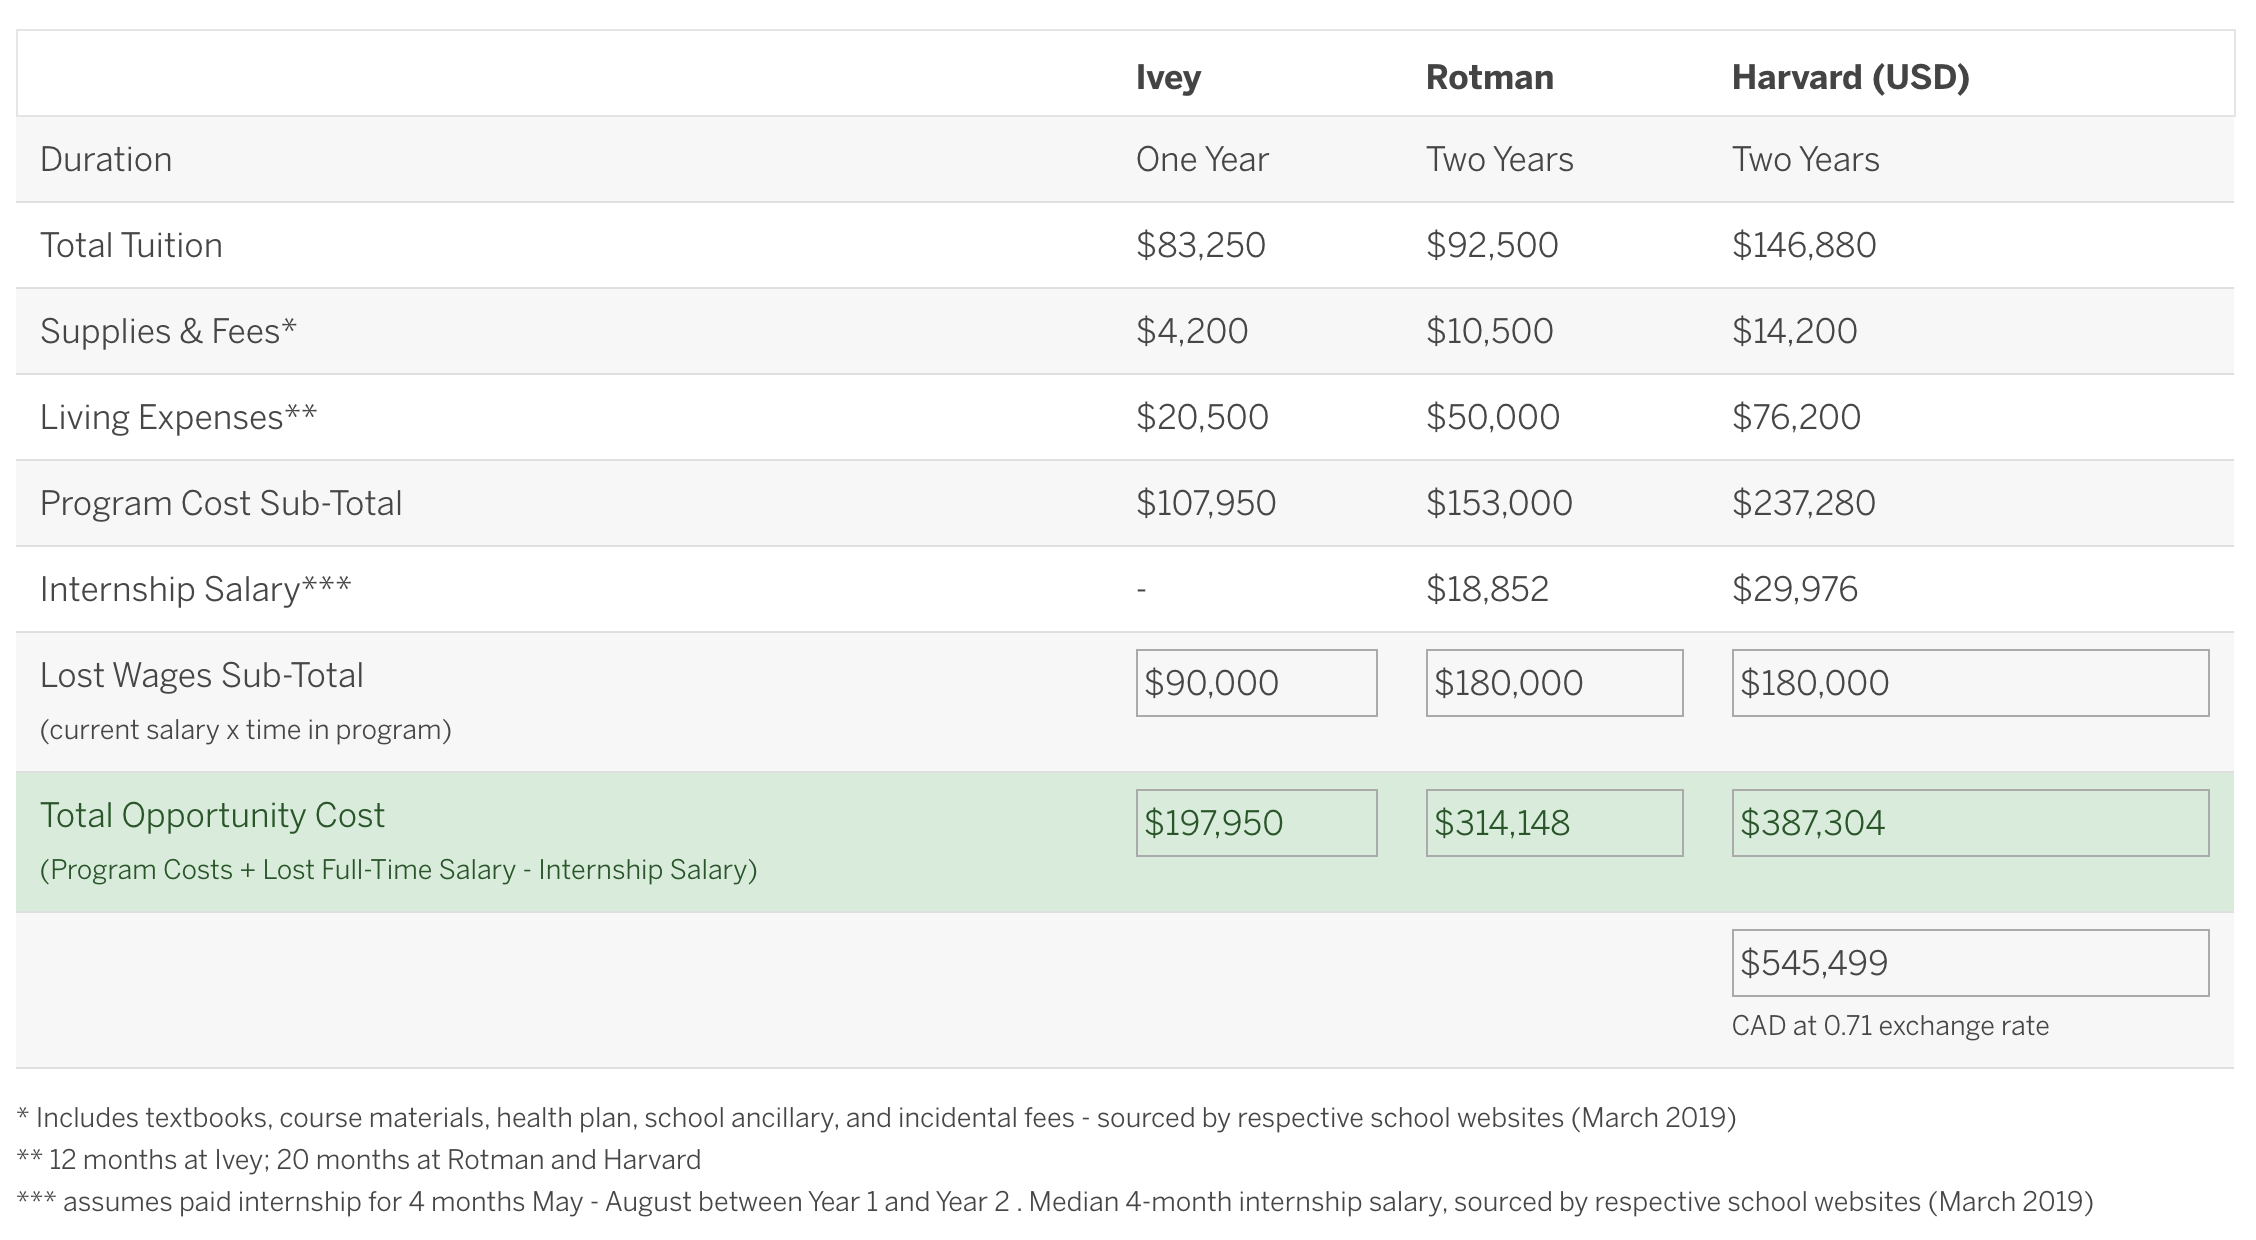Click the Living Expenses row label
Viewport: 2256px width, 1240px height.
click(x=178, y=417)
